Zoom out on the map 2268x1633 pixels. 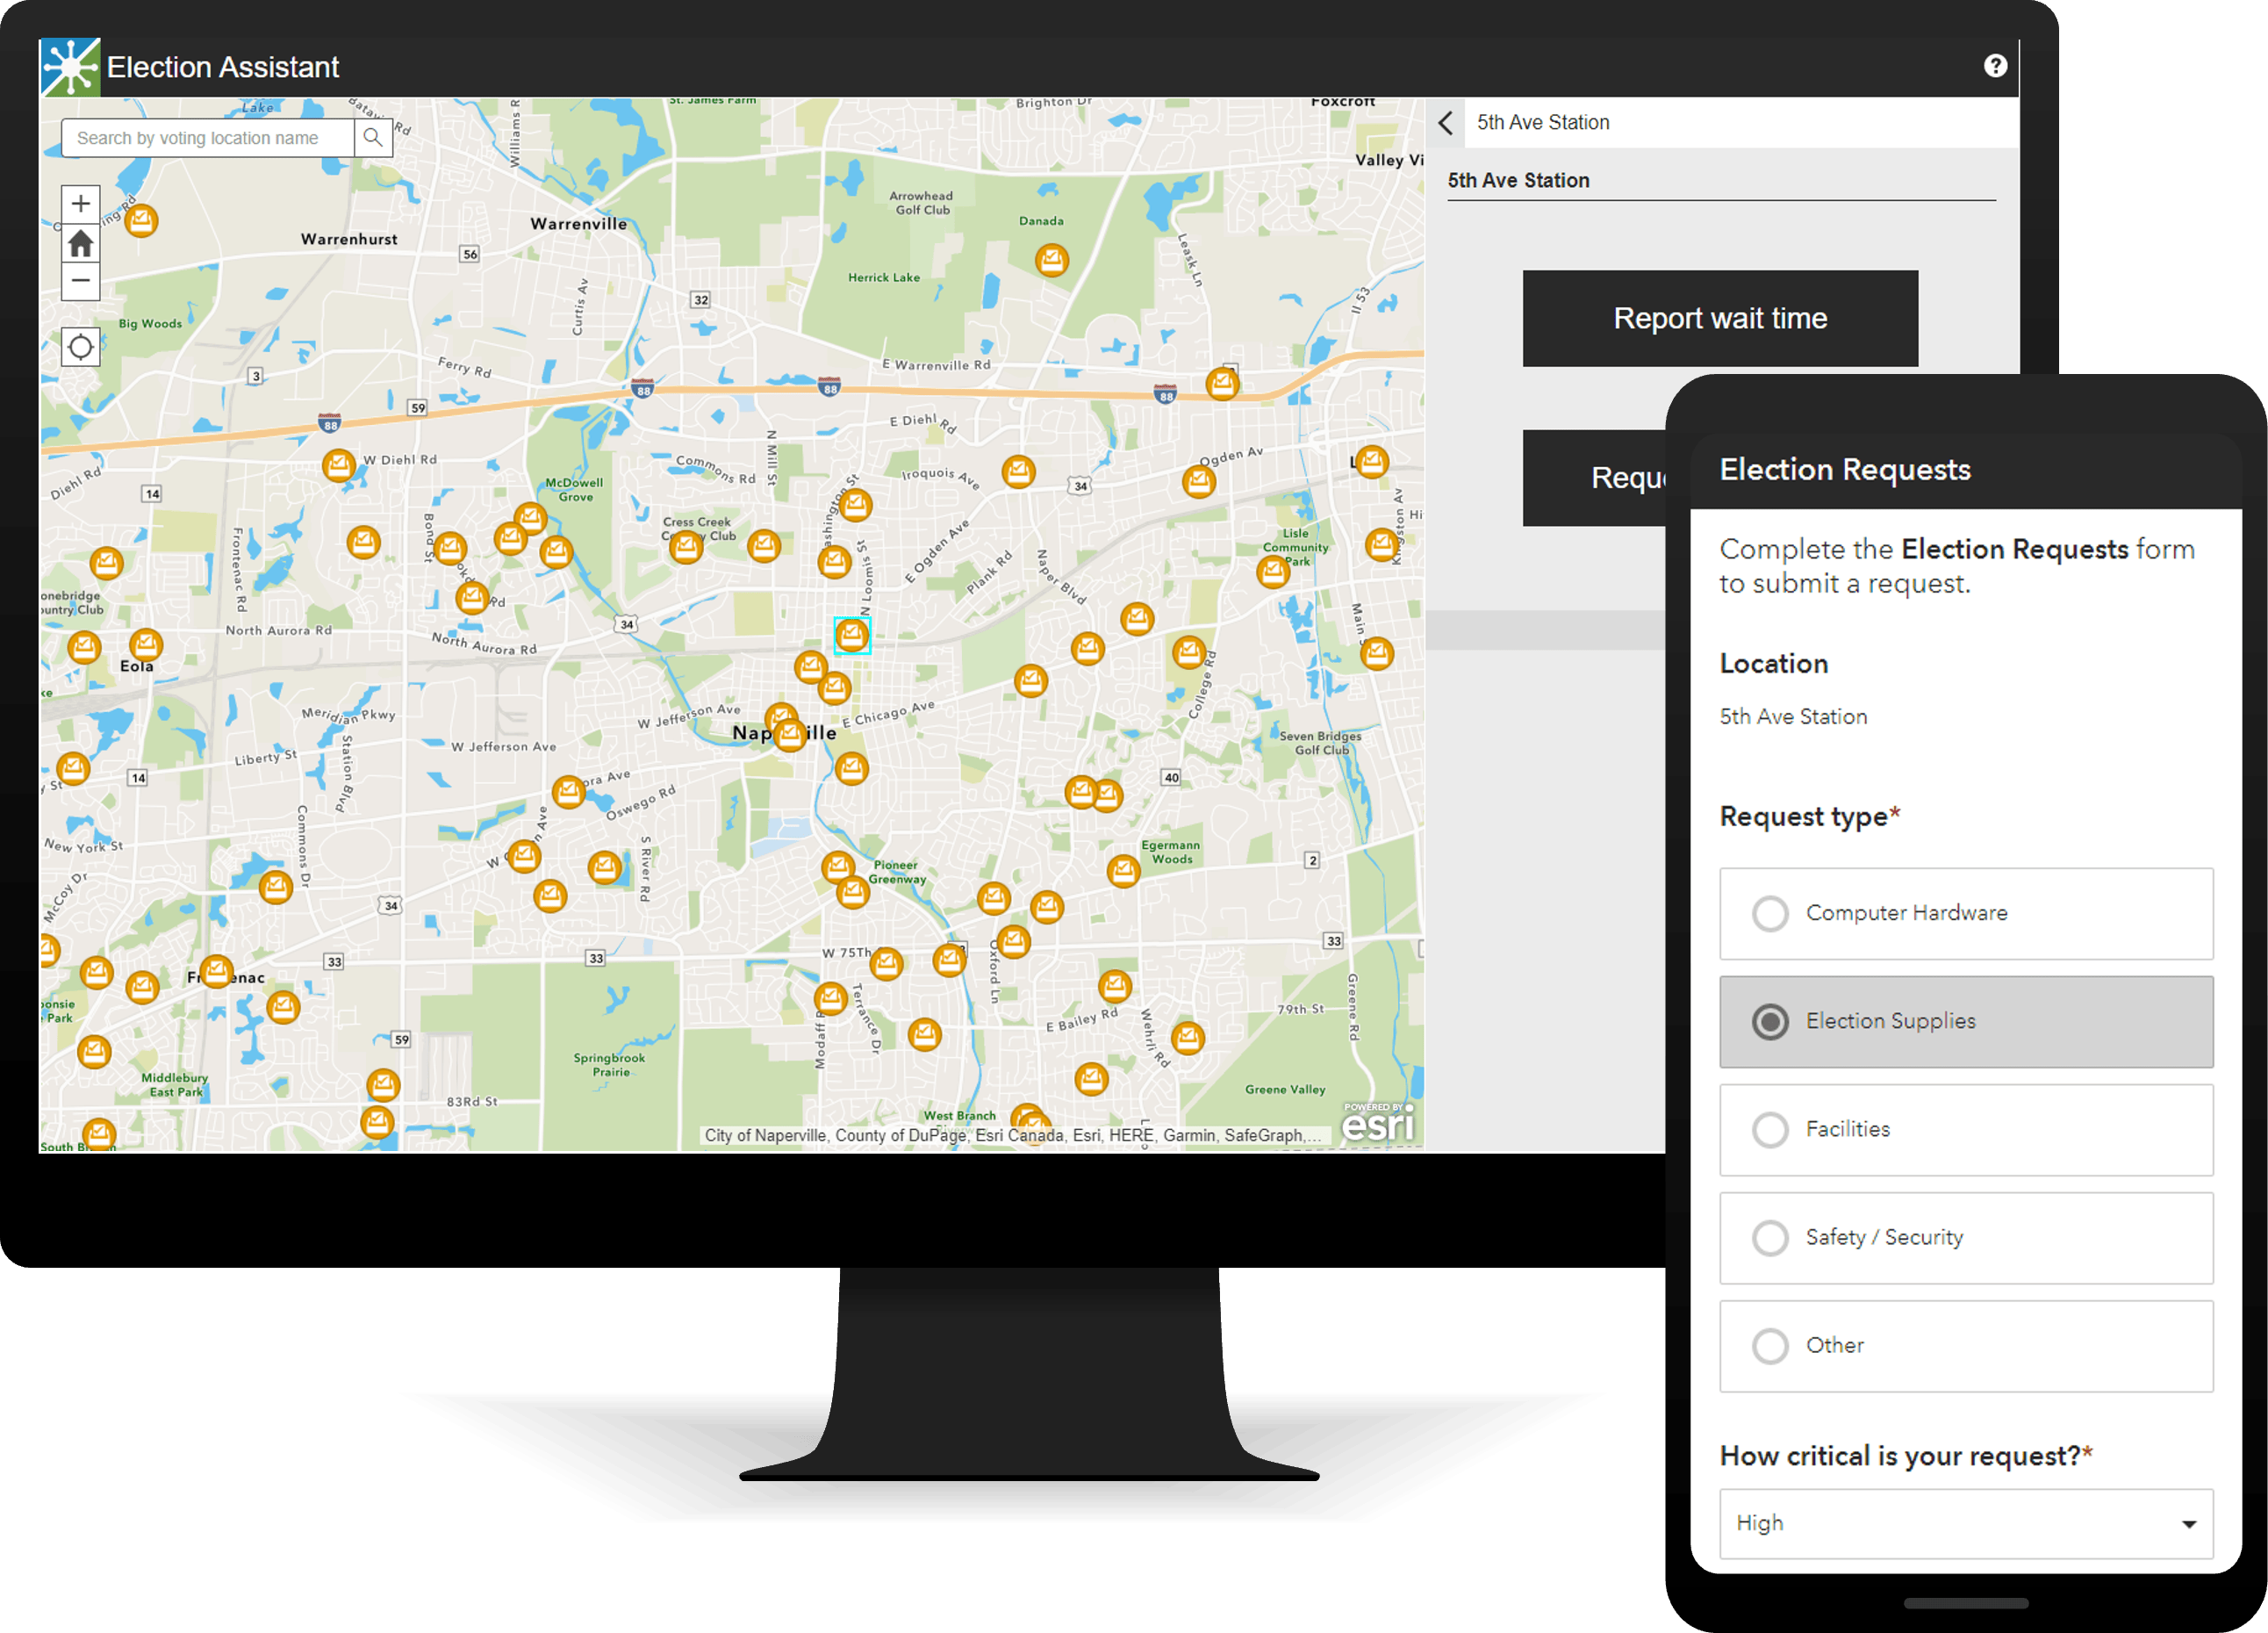point(80,282)
